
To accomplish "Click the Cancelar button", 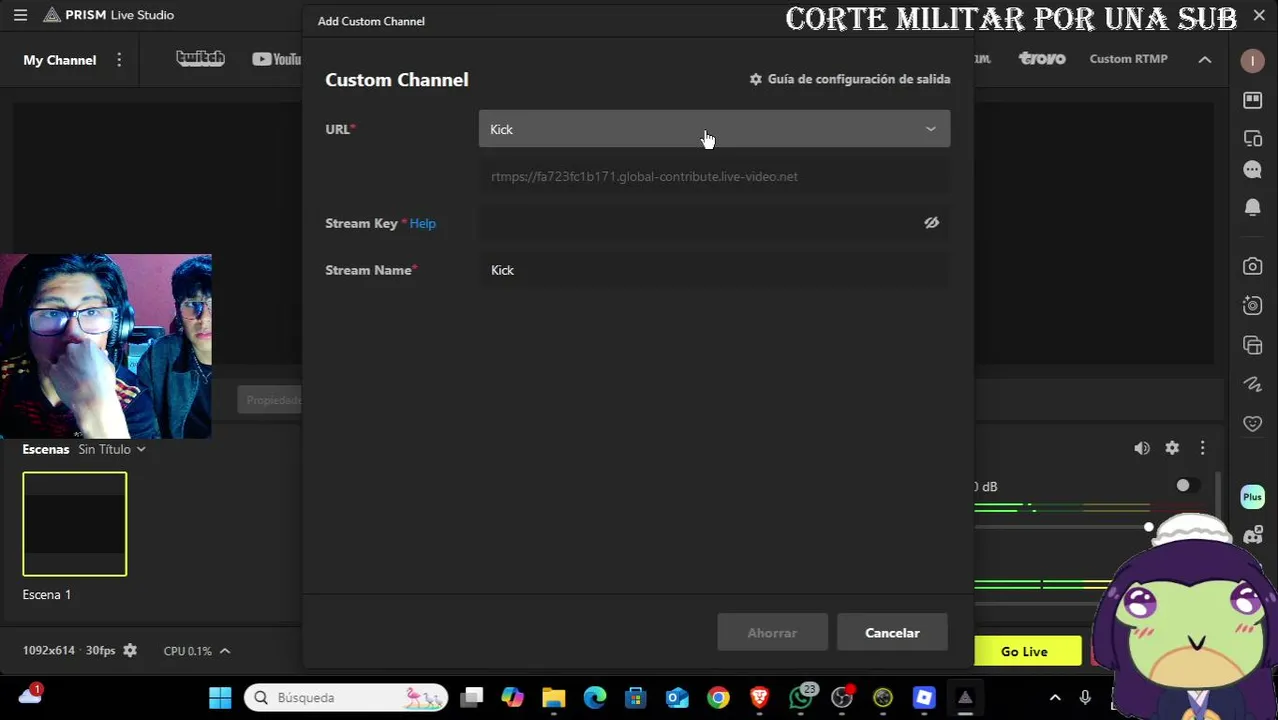I will [x=892, y=633].
